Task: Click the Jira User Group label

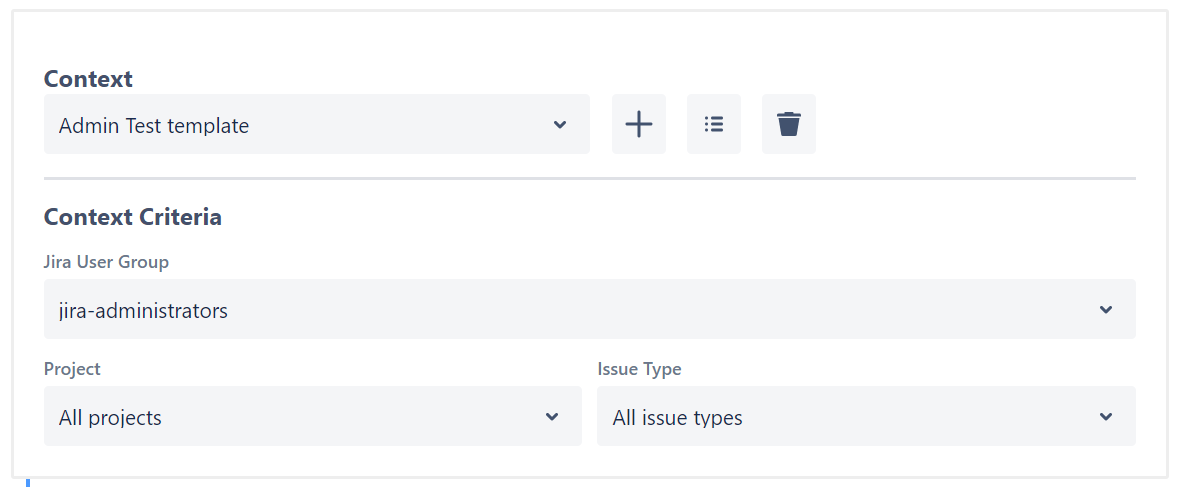Action: (x=106, y=262)
